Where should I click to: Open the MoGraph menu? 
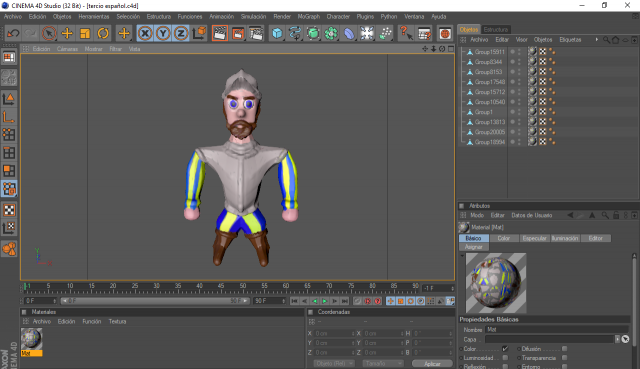click(x=309, y=16)
